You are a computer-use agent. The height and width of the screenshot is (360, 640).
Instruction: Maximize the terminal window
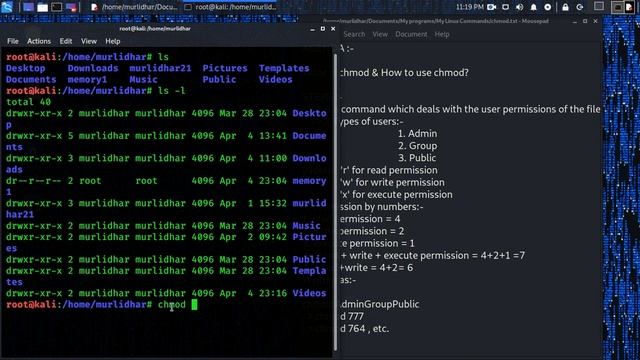pyautogui.click(x=323, y=29)
